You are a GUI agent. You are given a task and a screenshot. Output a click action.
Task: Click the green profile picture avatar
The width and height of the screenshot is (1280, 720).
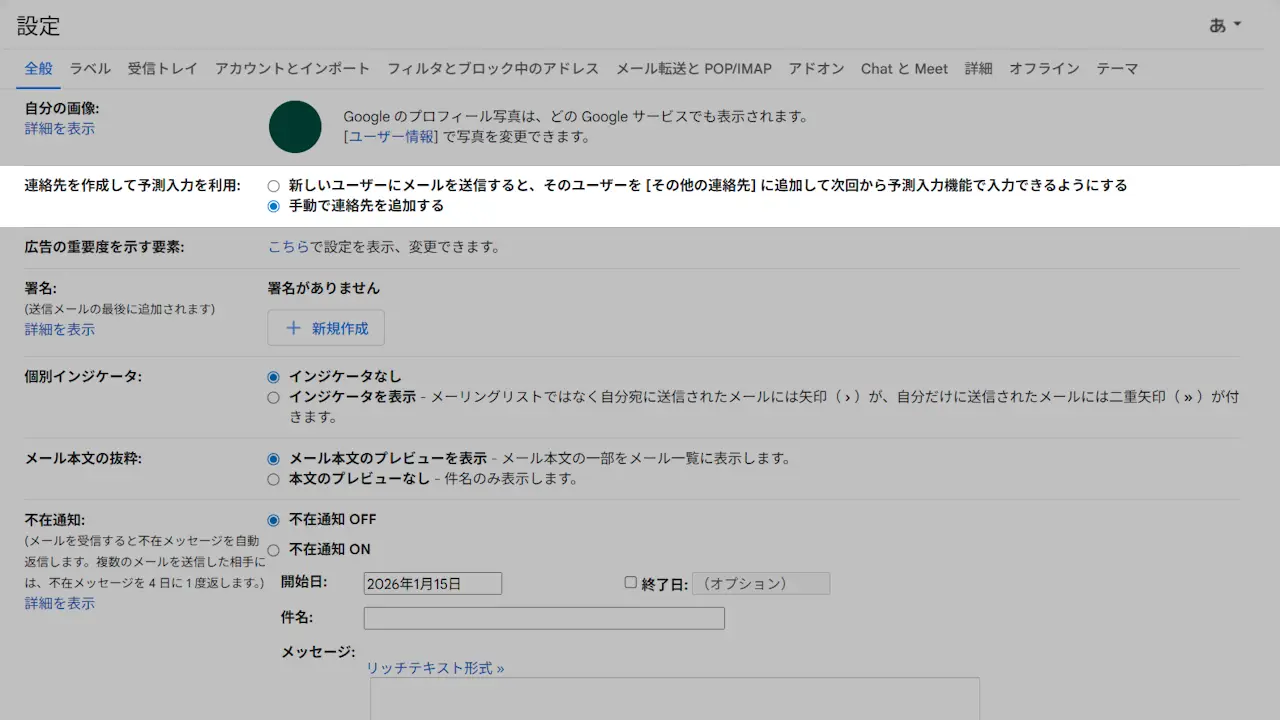tap(295, 127)
